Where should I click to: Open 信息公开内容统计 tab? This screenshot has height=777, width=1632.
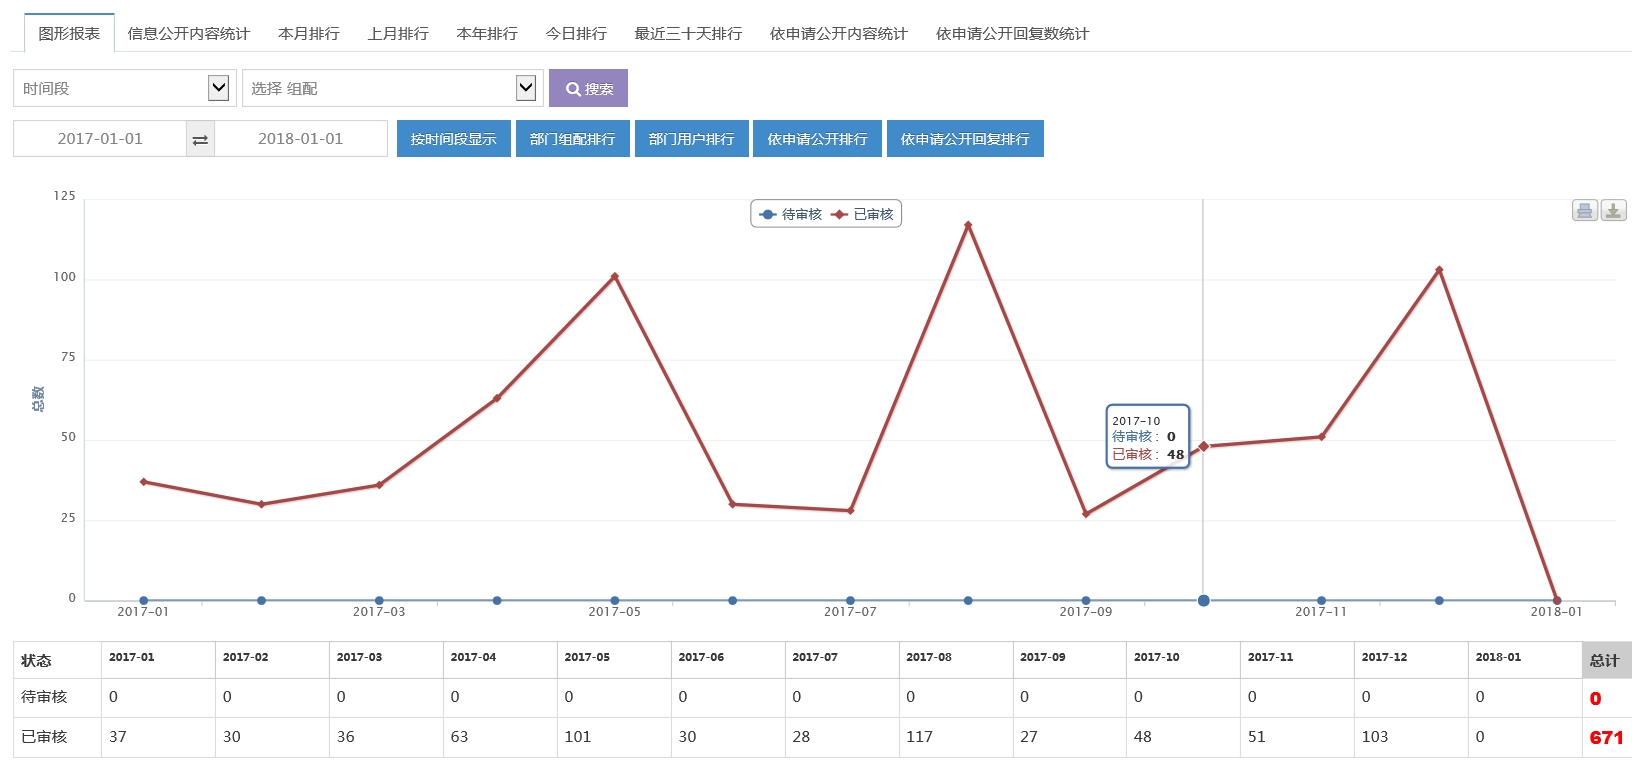[x=188, y=33]
